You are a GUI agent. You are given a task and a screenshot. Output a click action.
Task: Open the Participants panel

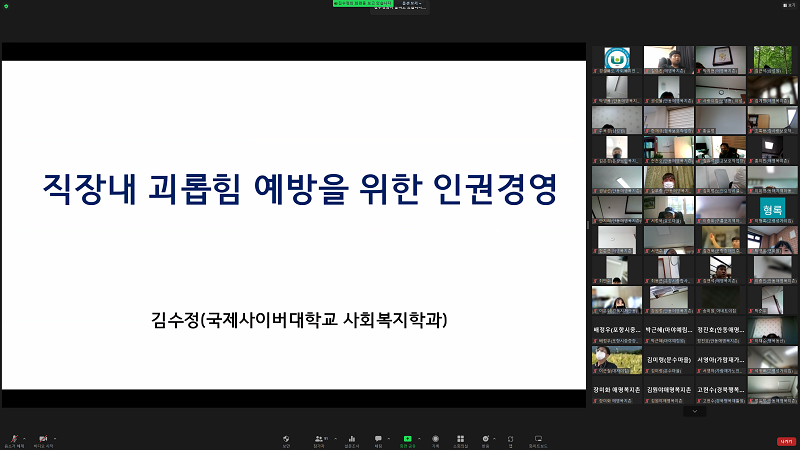(x=319, y=441)
